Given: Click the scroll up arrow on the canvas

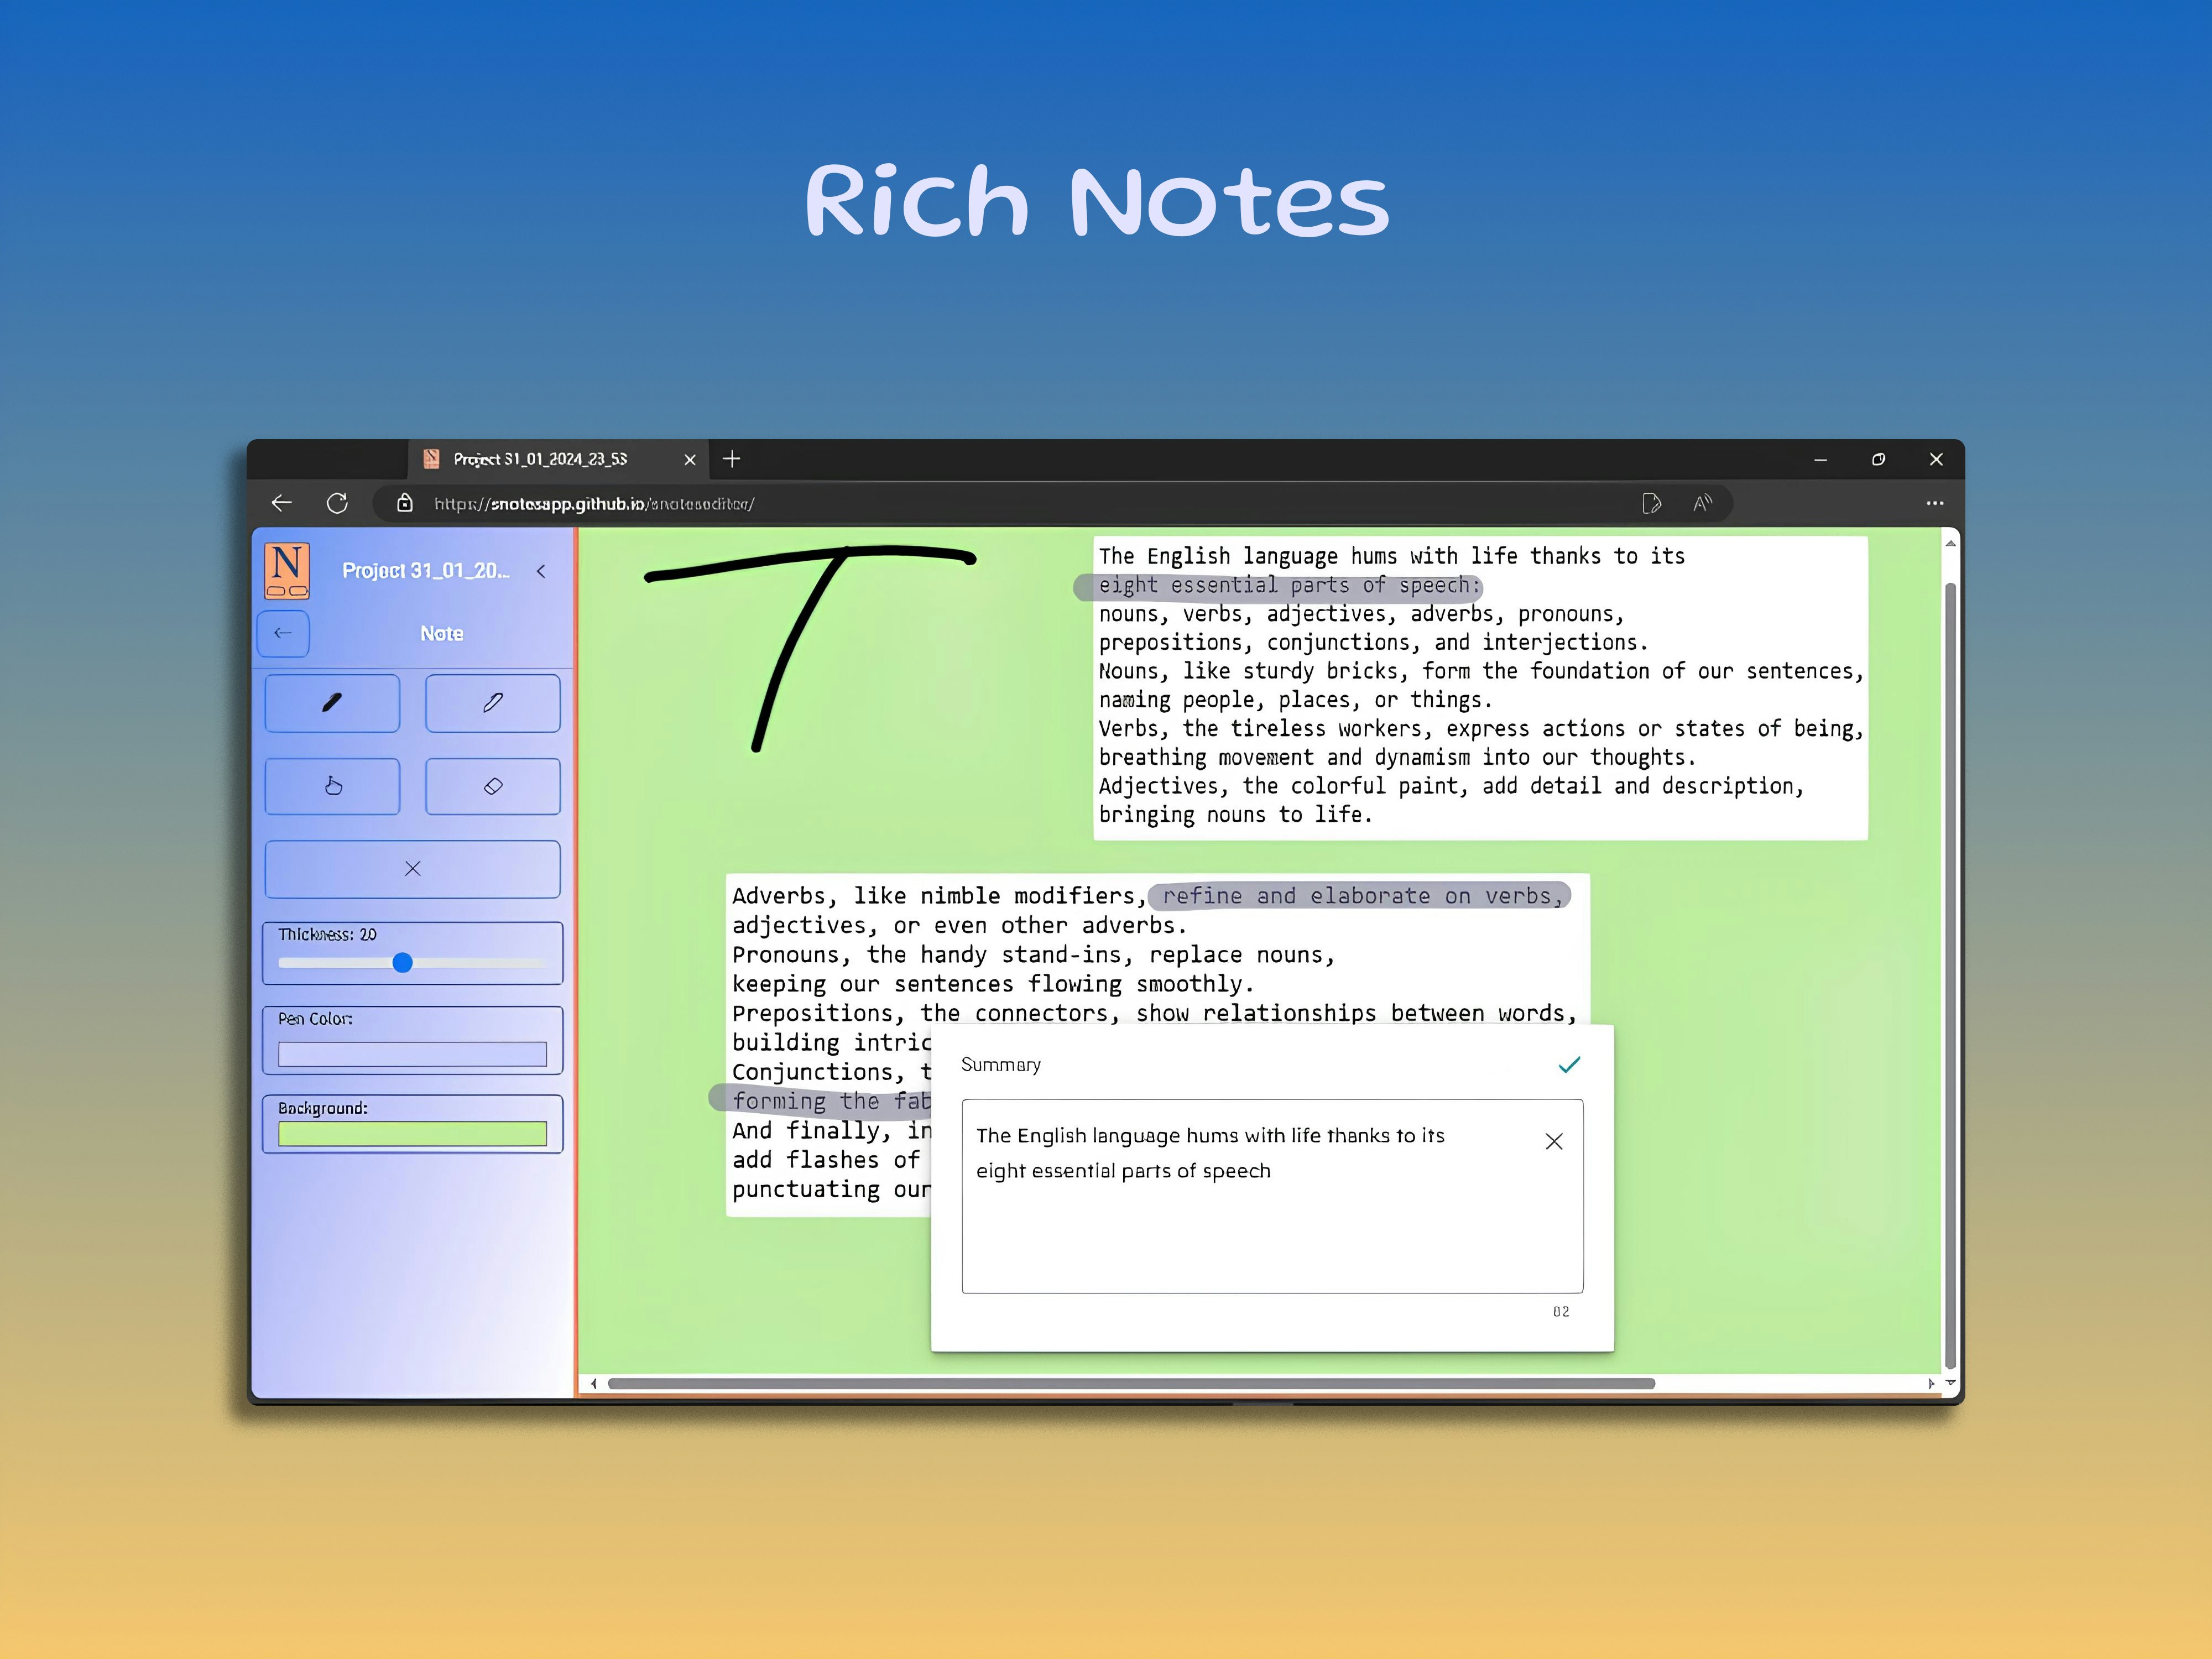Looking at the screenshot, I should [1950, 543].
